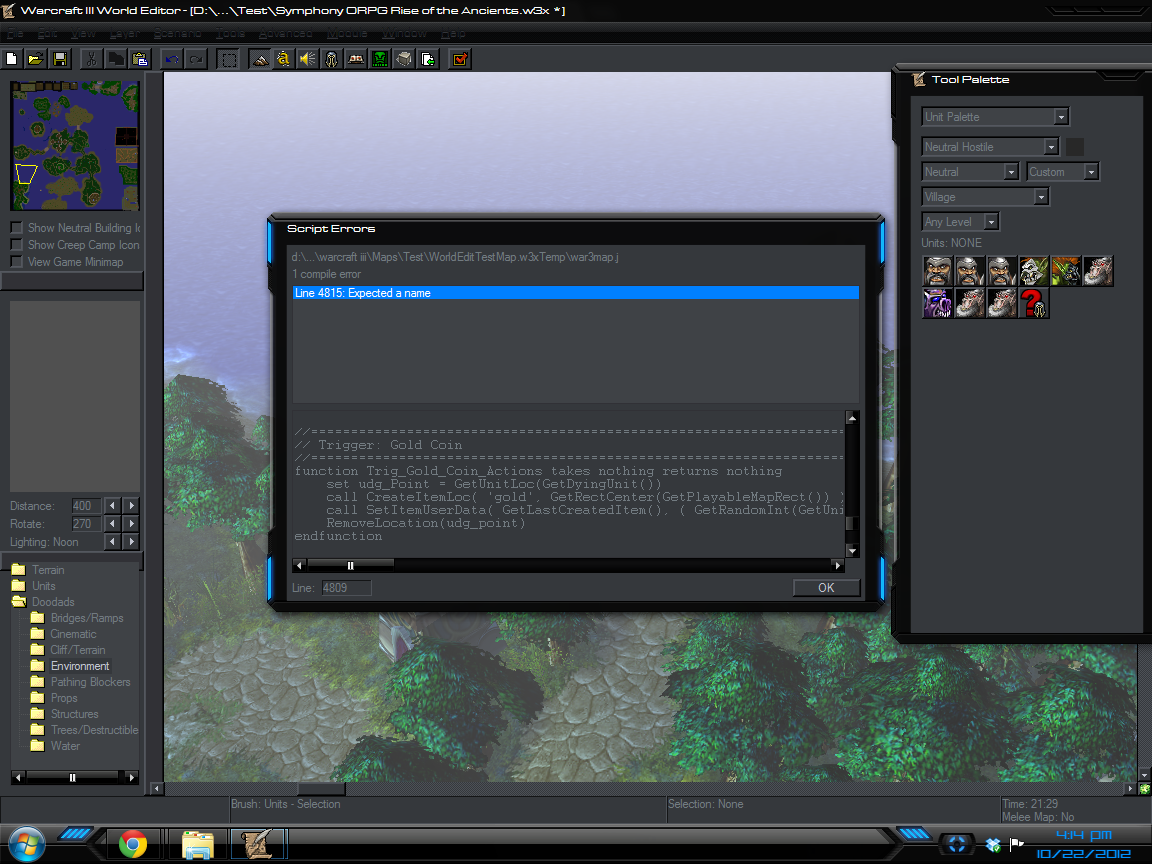This screenshot has height=864, width=1152.
Task: Click the Paste clipboard icon
Action: tap(140, 59)
